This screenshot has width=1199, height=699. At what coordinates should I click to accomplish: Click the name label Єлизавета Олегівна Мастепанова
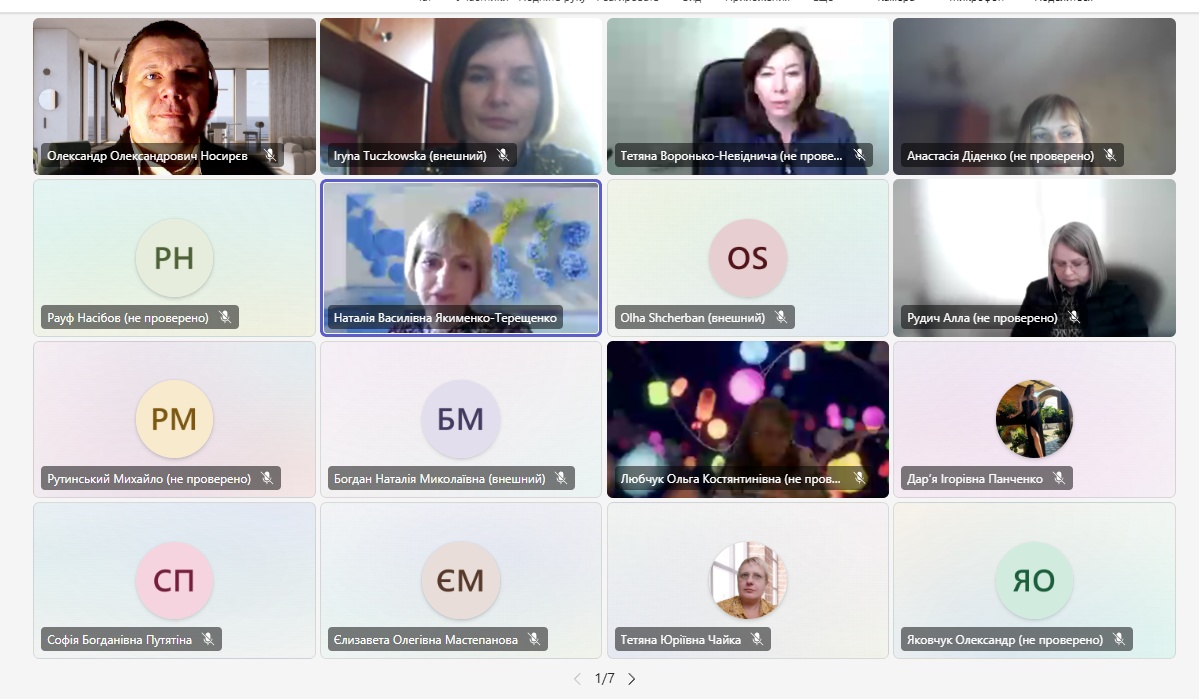point(426,639)
